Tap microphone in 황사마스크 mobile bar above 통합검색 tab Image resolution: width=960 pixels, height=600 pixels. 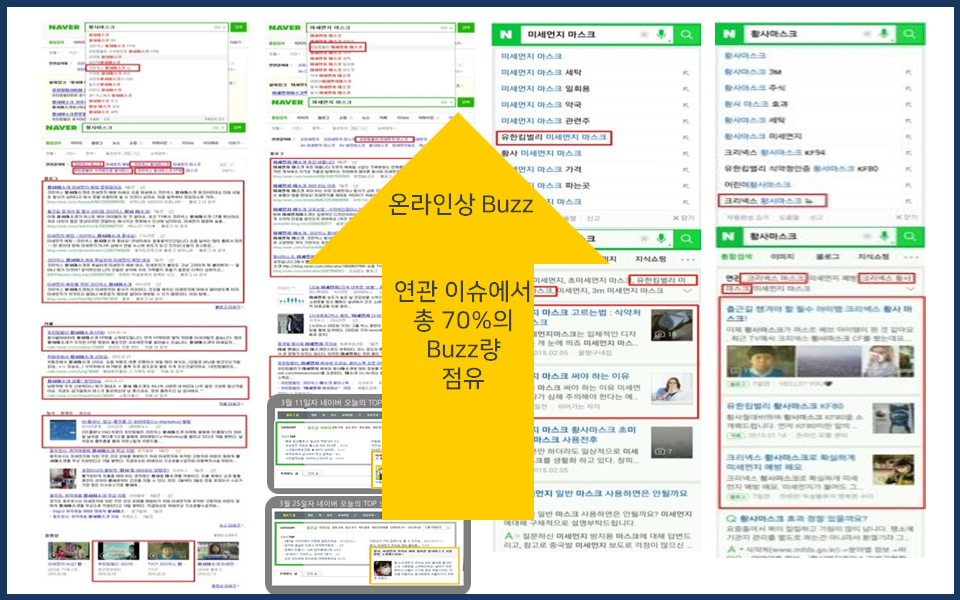pos(883,236)
